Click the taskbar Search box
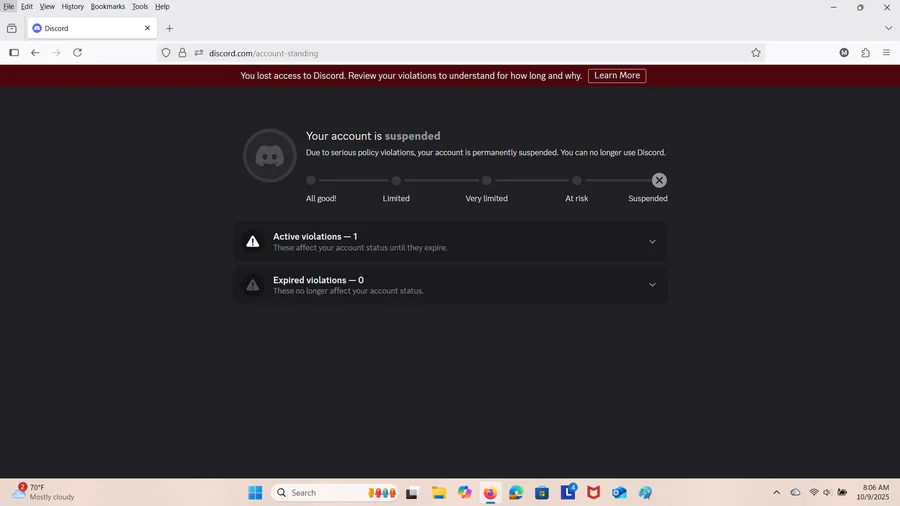 pyautogui.click(x=335, y=493)
